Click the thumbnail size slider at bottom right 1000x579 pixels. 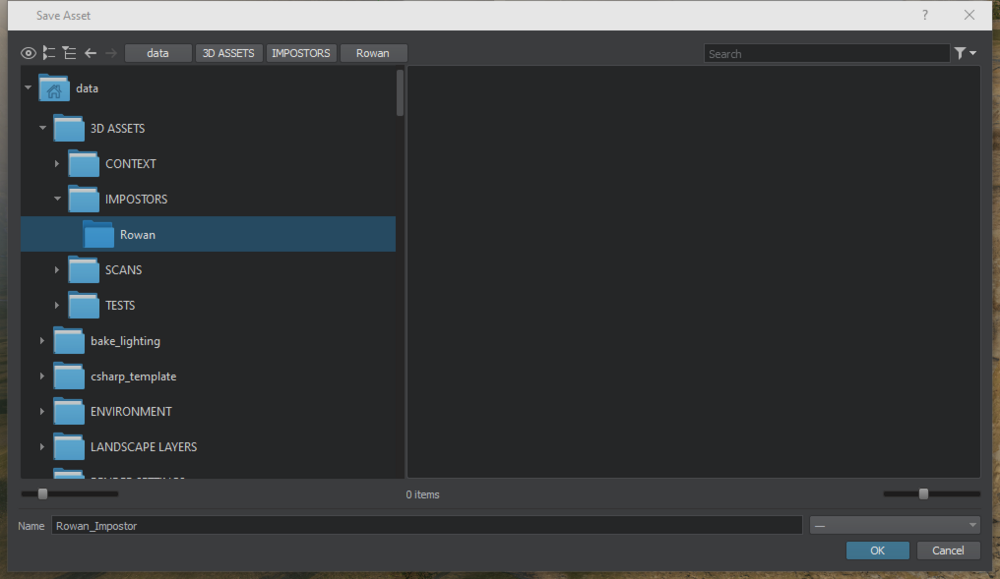click(924, 493)
